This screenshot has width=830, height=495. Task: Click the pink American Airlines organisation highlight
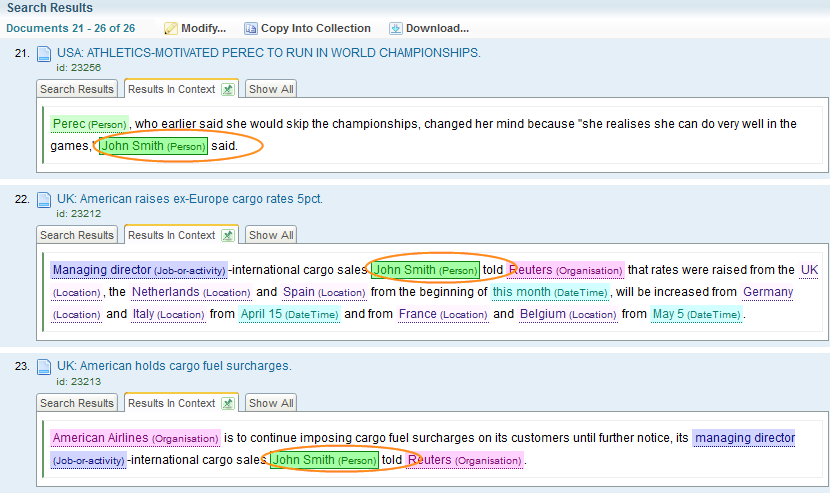[135, 438]
